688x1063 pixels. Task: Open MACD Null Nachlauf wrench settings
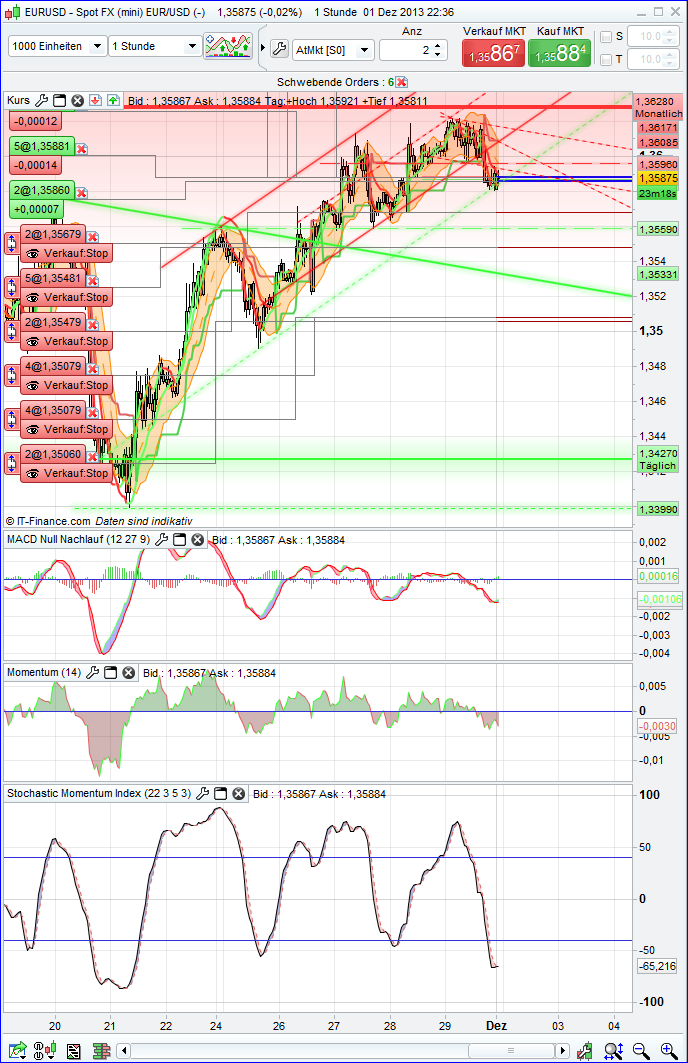(x=161, y=540)
